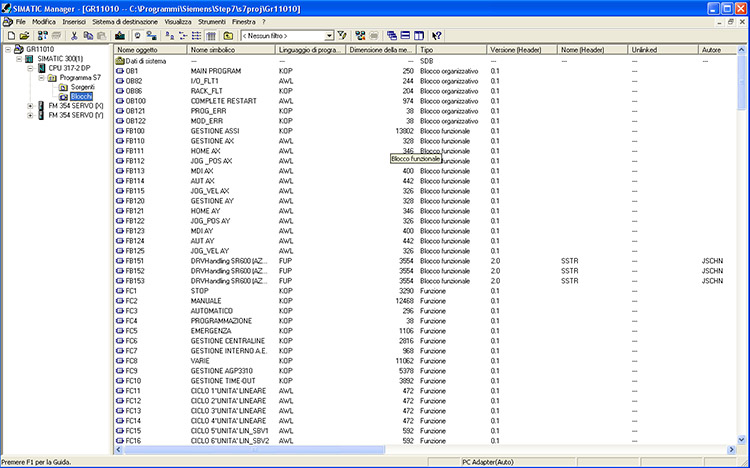750x468 pixels.
Task: Click the FB100 block icon
Action: point(120,131)
